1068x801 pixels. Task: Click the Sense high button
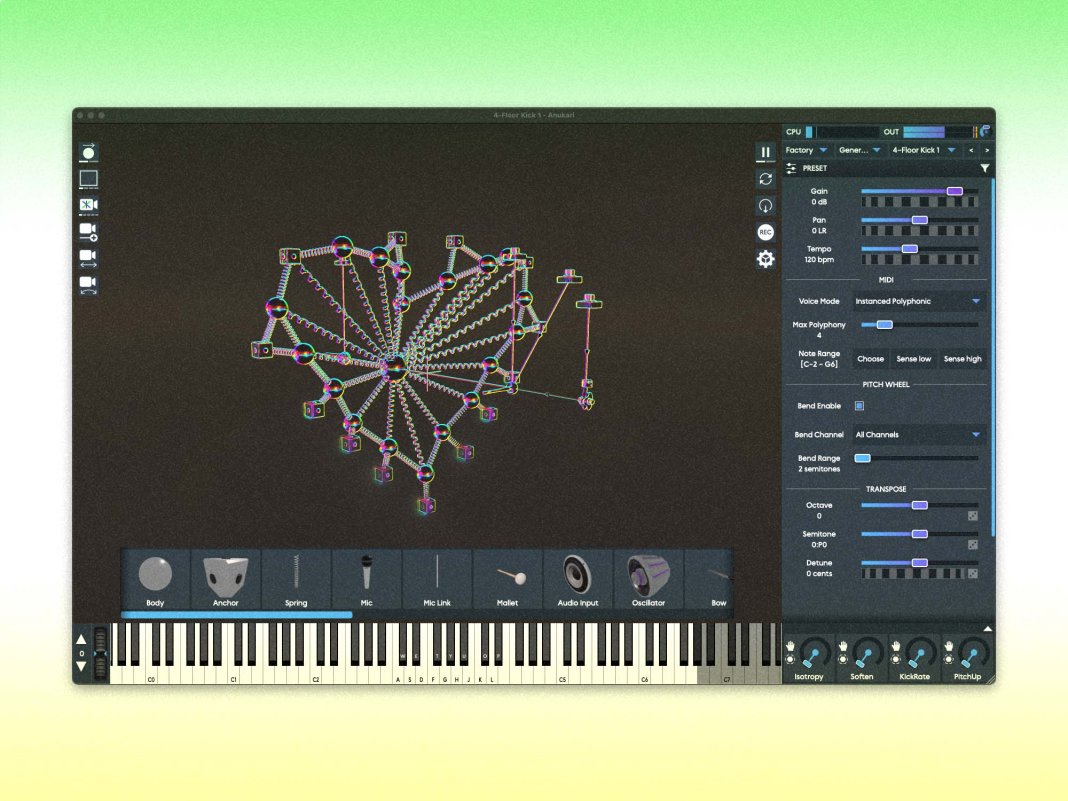pyautogui.click(x=962, y=359)
